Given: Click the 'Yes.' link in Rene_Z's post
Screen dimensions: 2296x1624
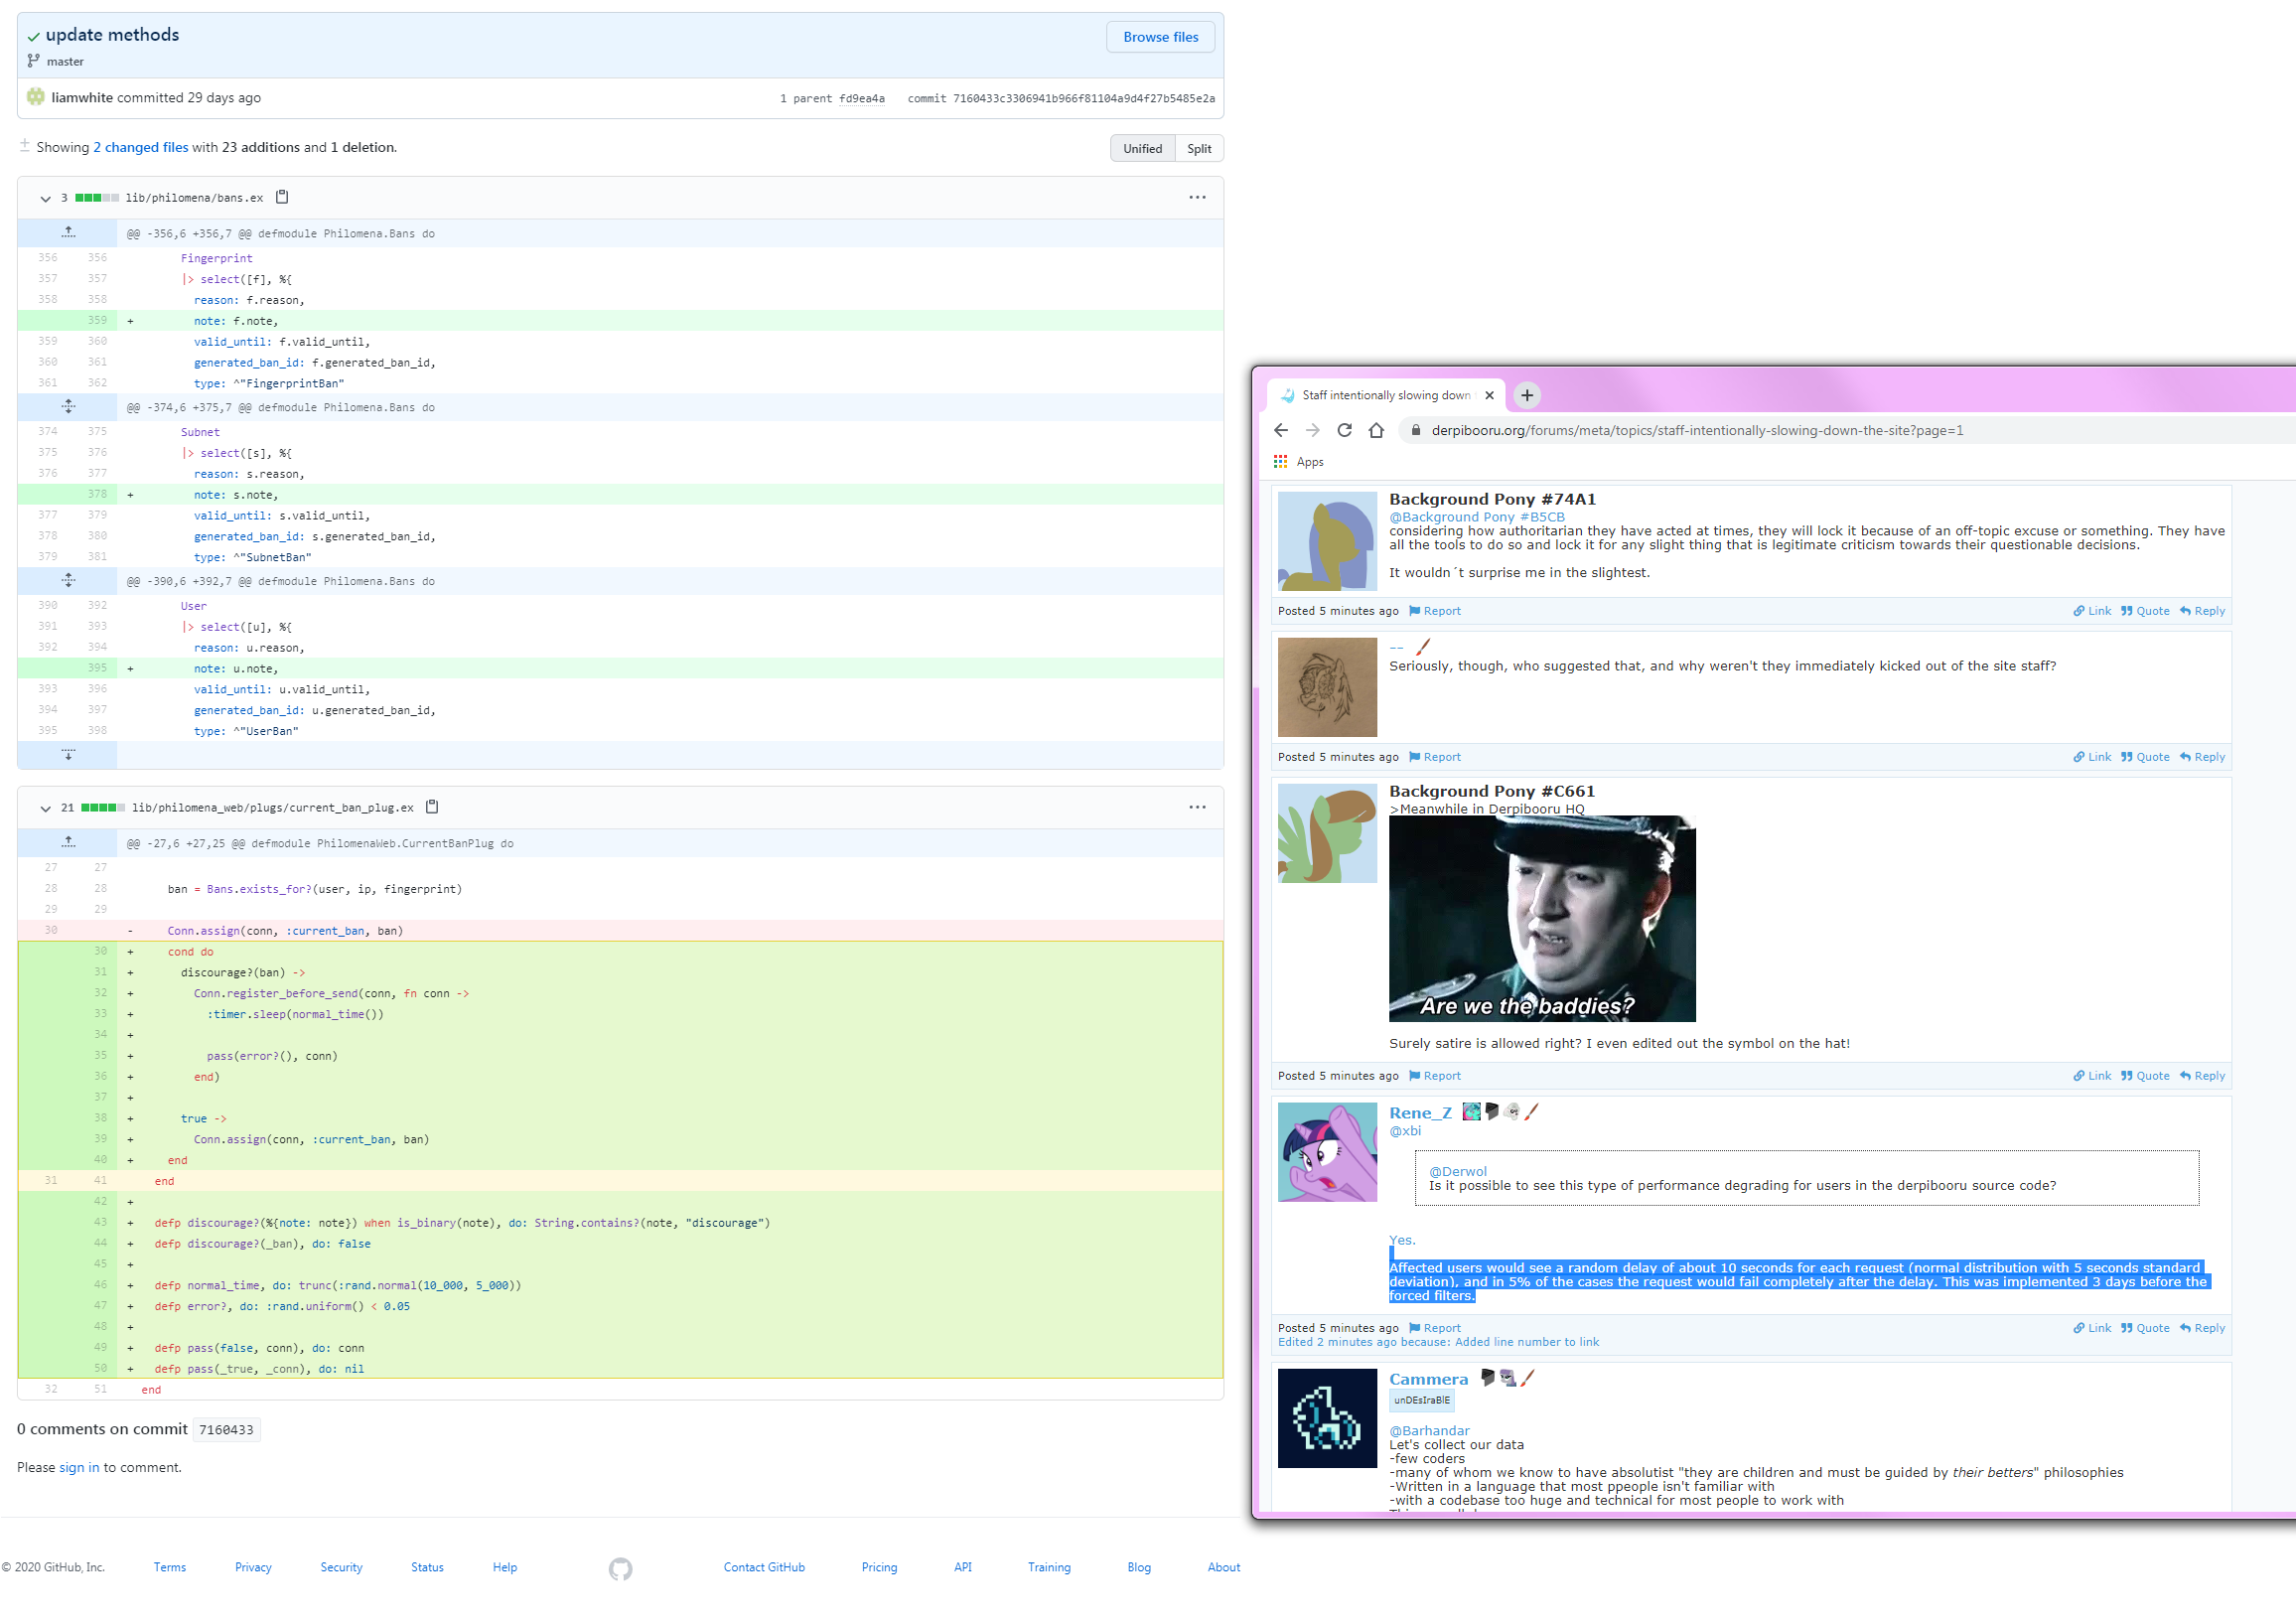Looking at the screenshot, I should coord(1402,1240).
